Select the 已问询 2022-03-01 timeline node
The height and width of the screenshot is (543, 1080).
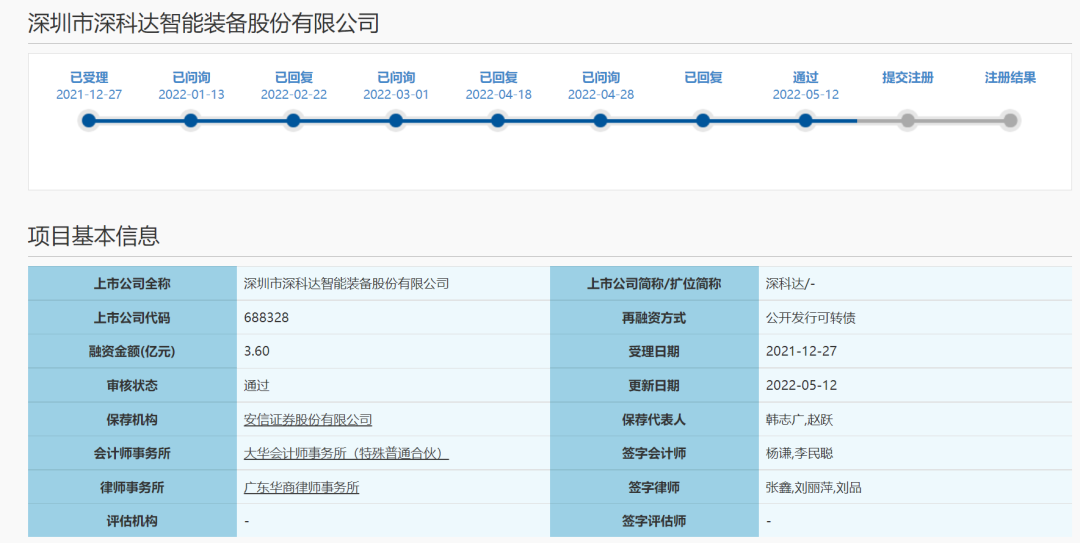[x=395, y=121]
